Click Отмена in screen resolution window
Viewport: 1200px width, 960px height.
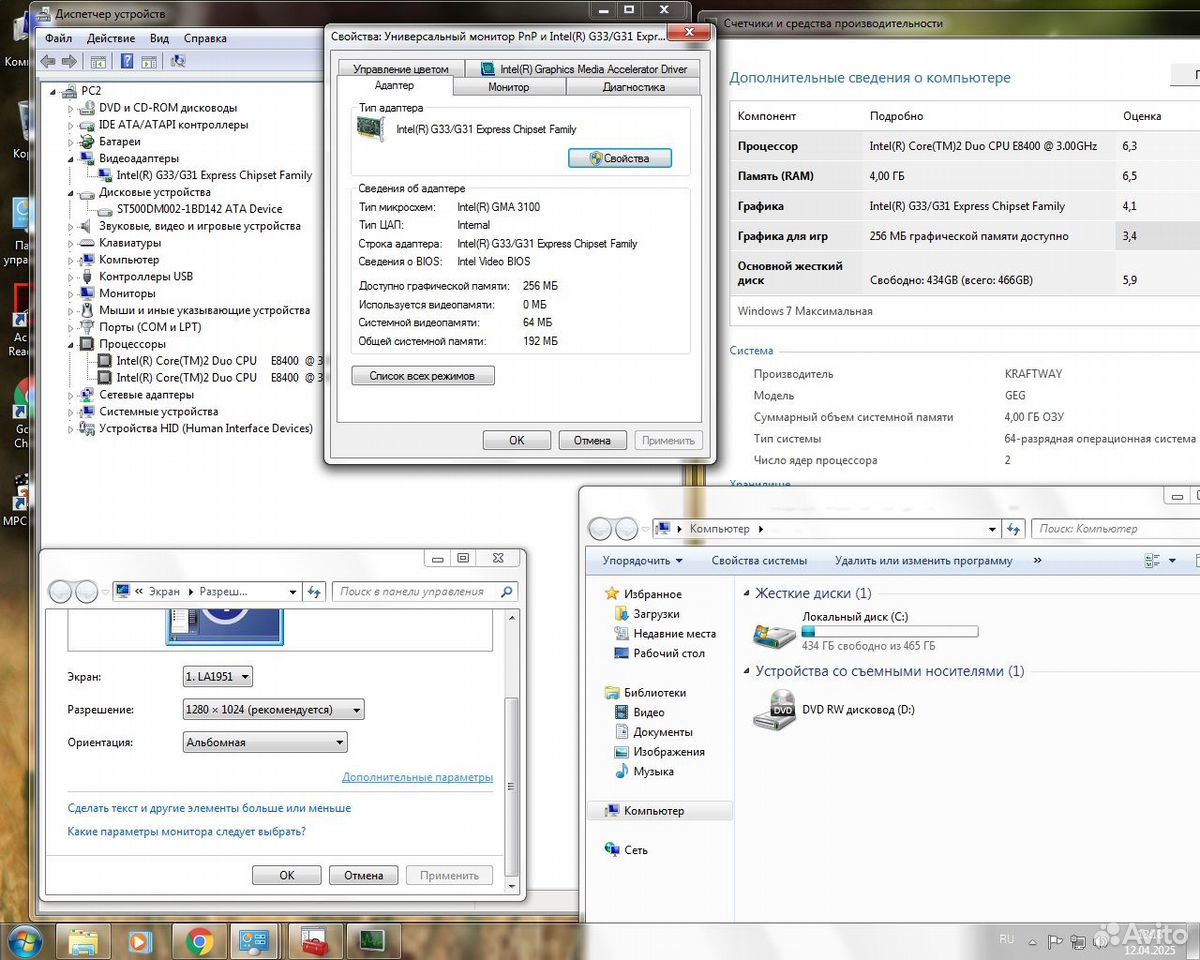(x=364, y=875)
